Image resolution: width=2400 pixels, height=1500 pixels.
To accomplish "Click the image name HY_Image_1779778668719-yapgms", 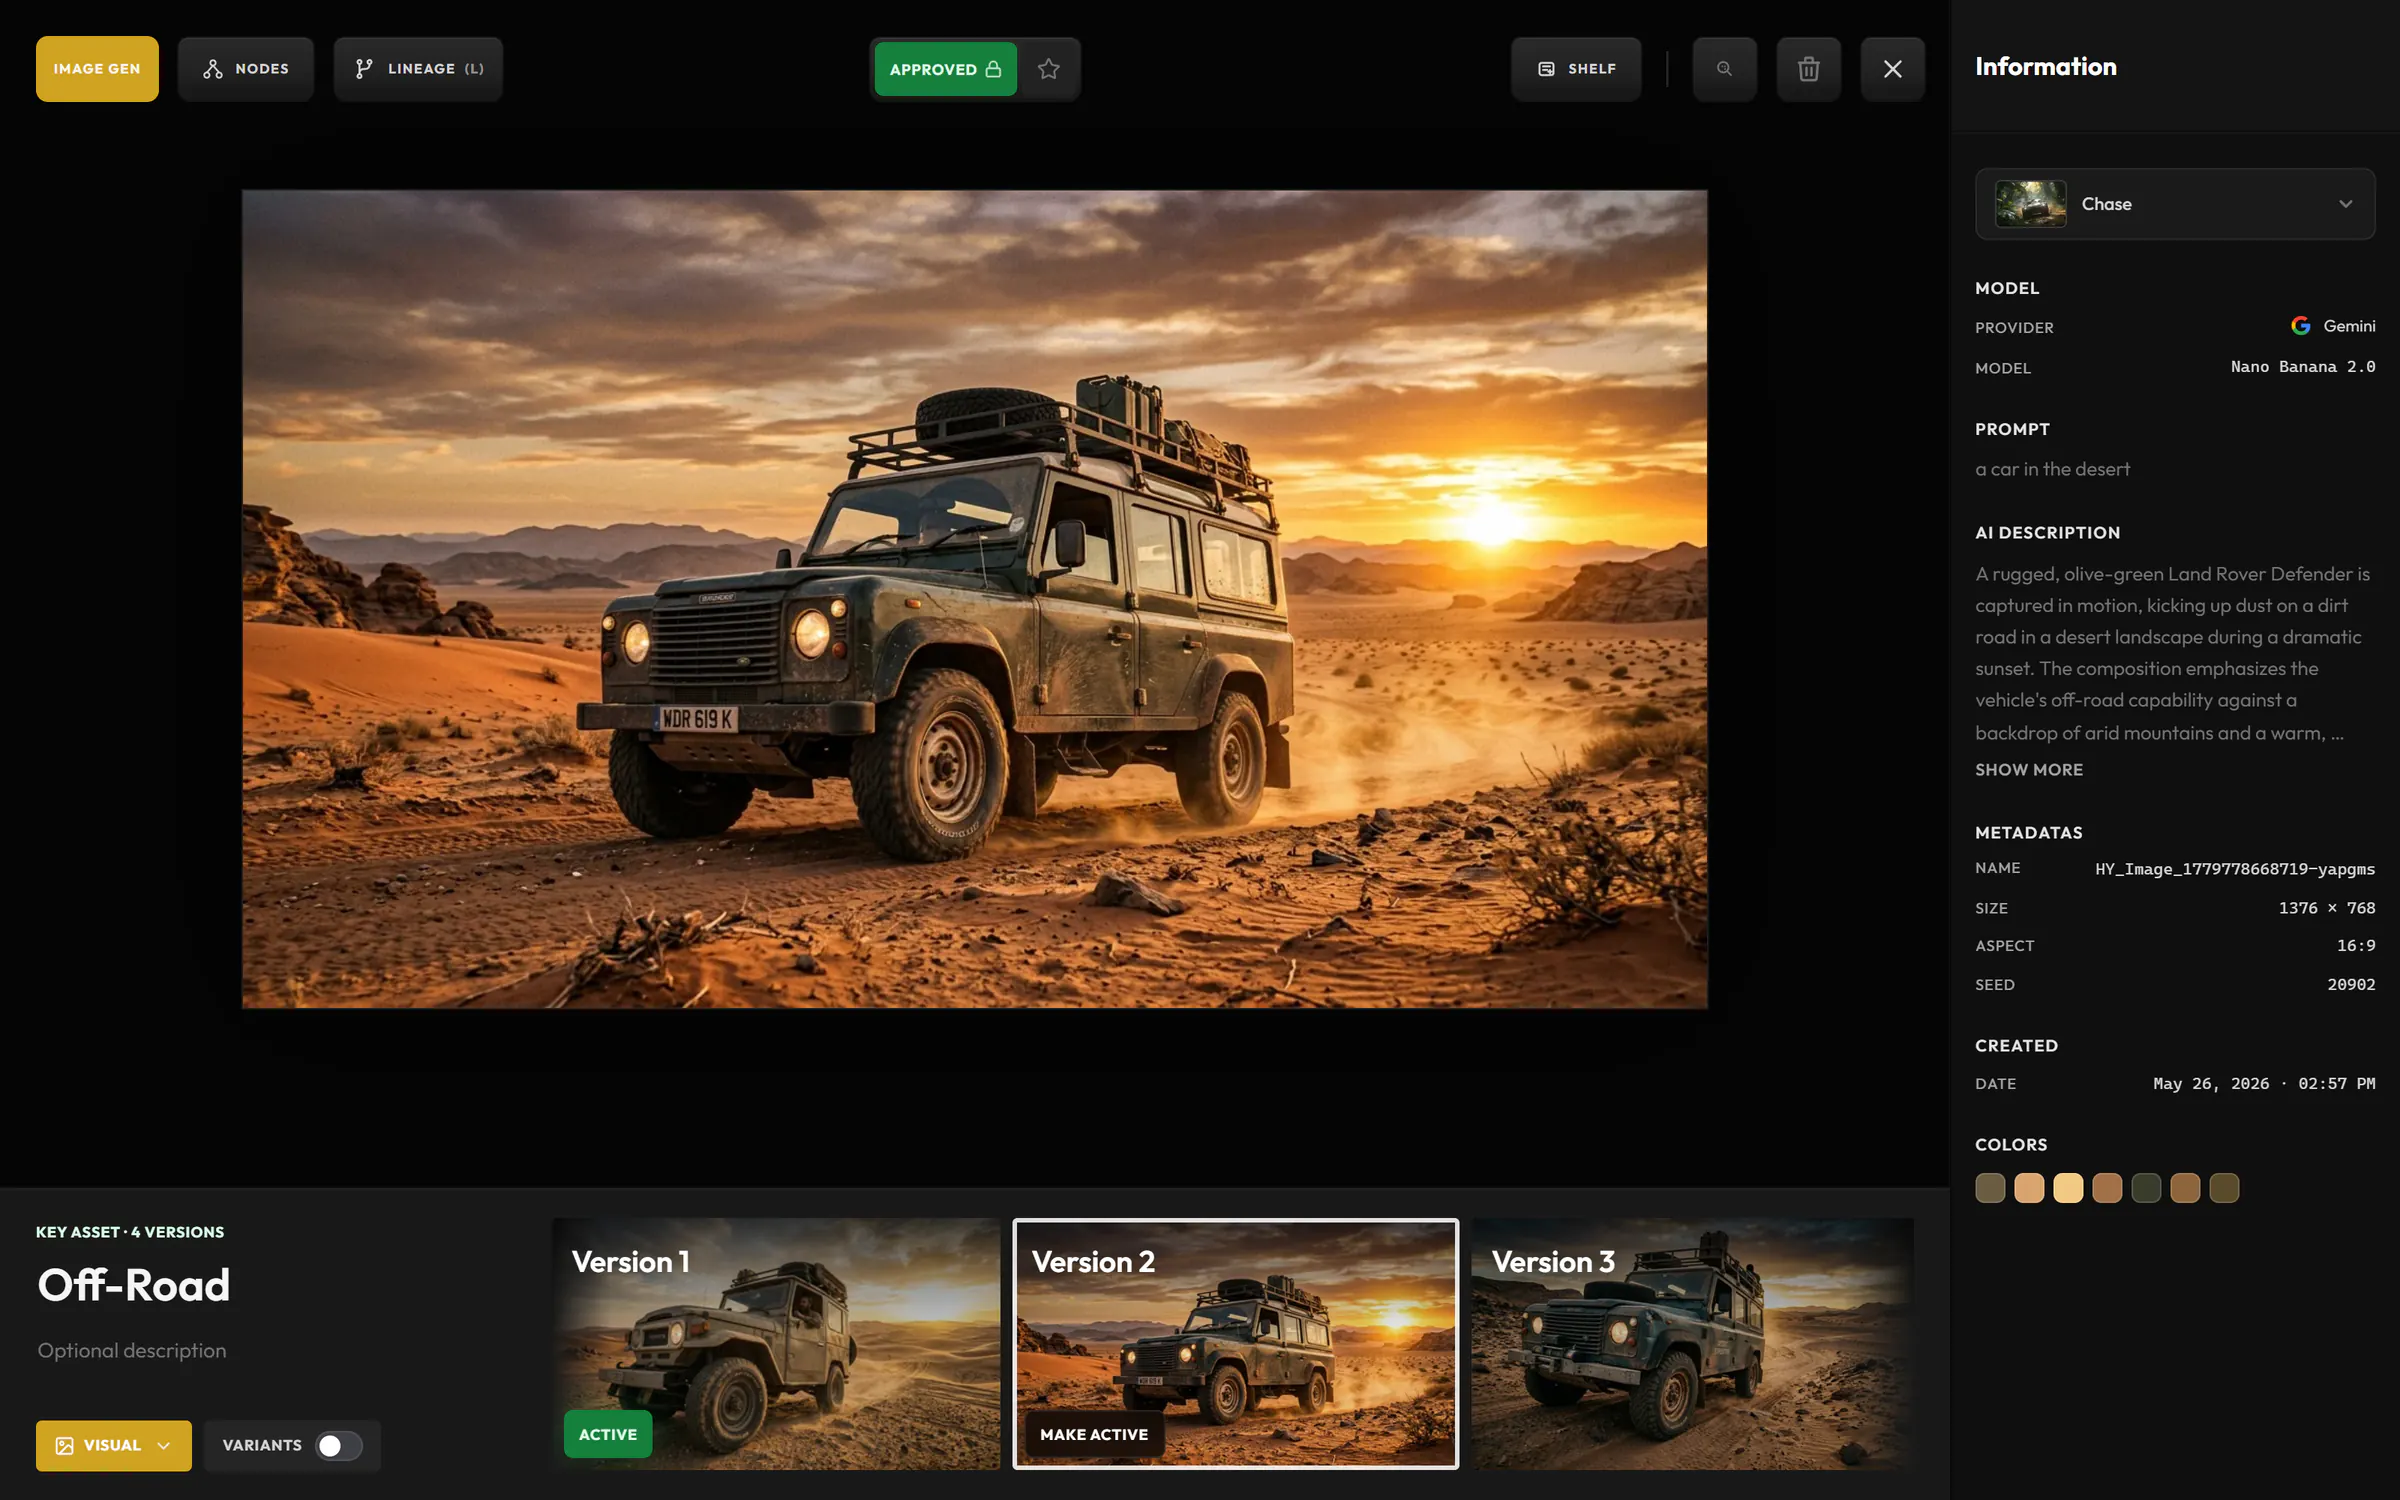I will tap(2235, 869).
